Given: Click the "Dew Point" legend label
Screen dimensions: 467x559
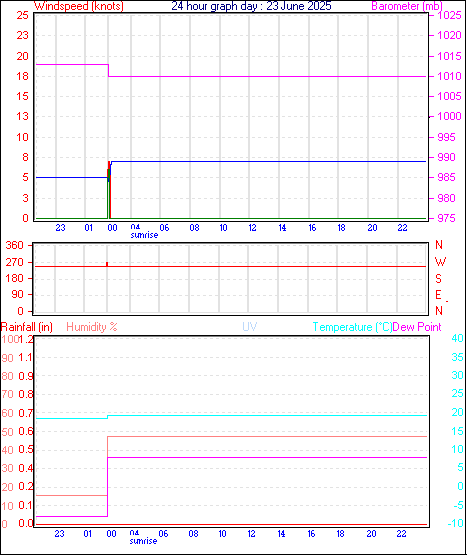Looking at the screenshot, I should click(x=417, y=327).
